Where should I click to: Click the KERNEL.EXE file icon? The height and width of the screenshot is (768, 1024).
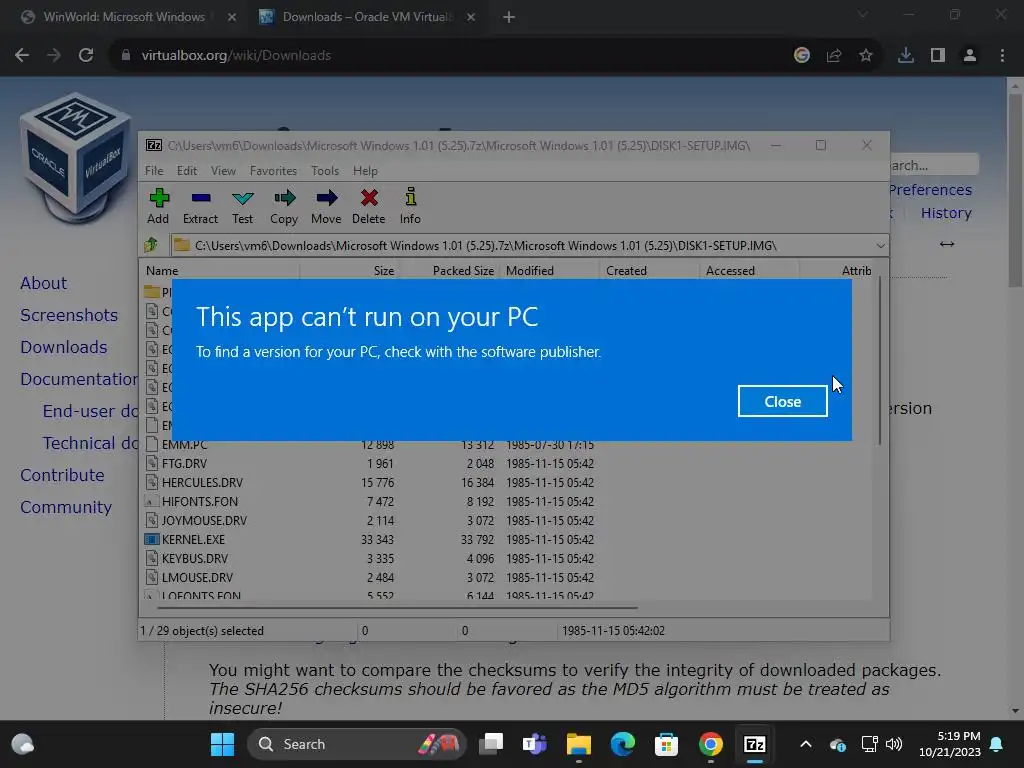click(x=152, y=539)
